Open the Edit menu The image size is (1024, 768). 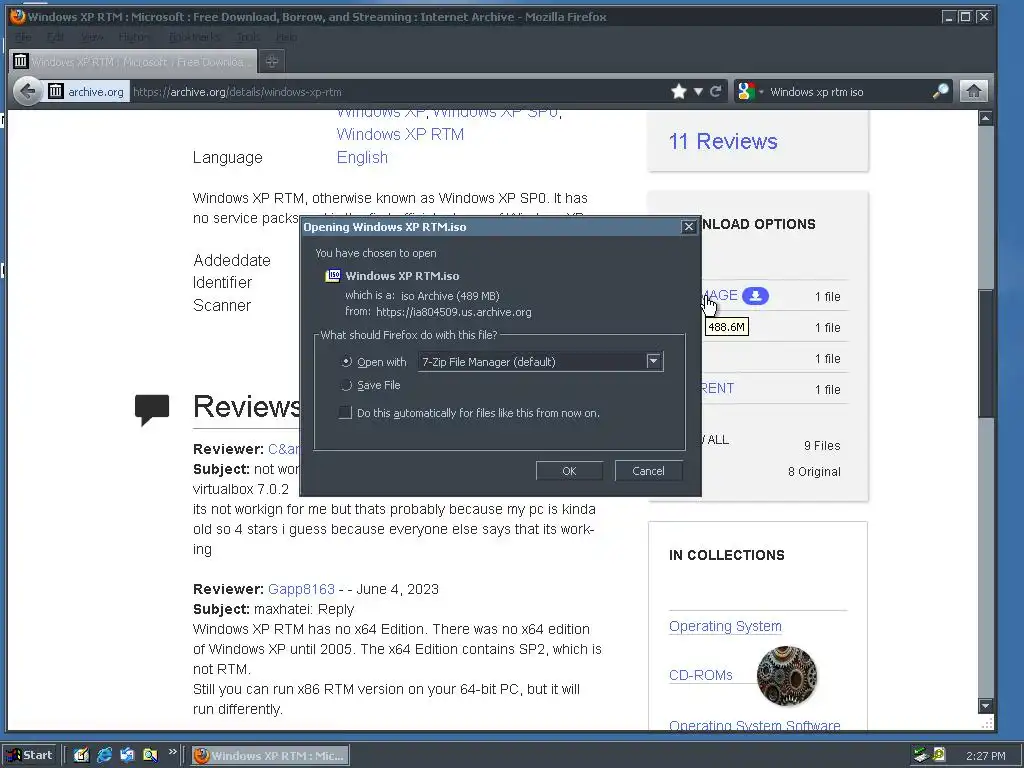[x=56, y=37]
